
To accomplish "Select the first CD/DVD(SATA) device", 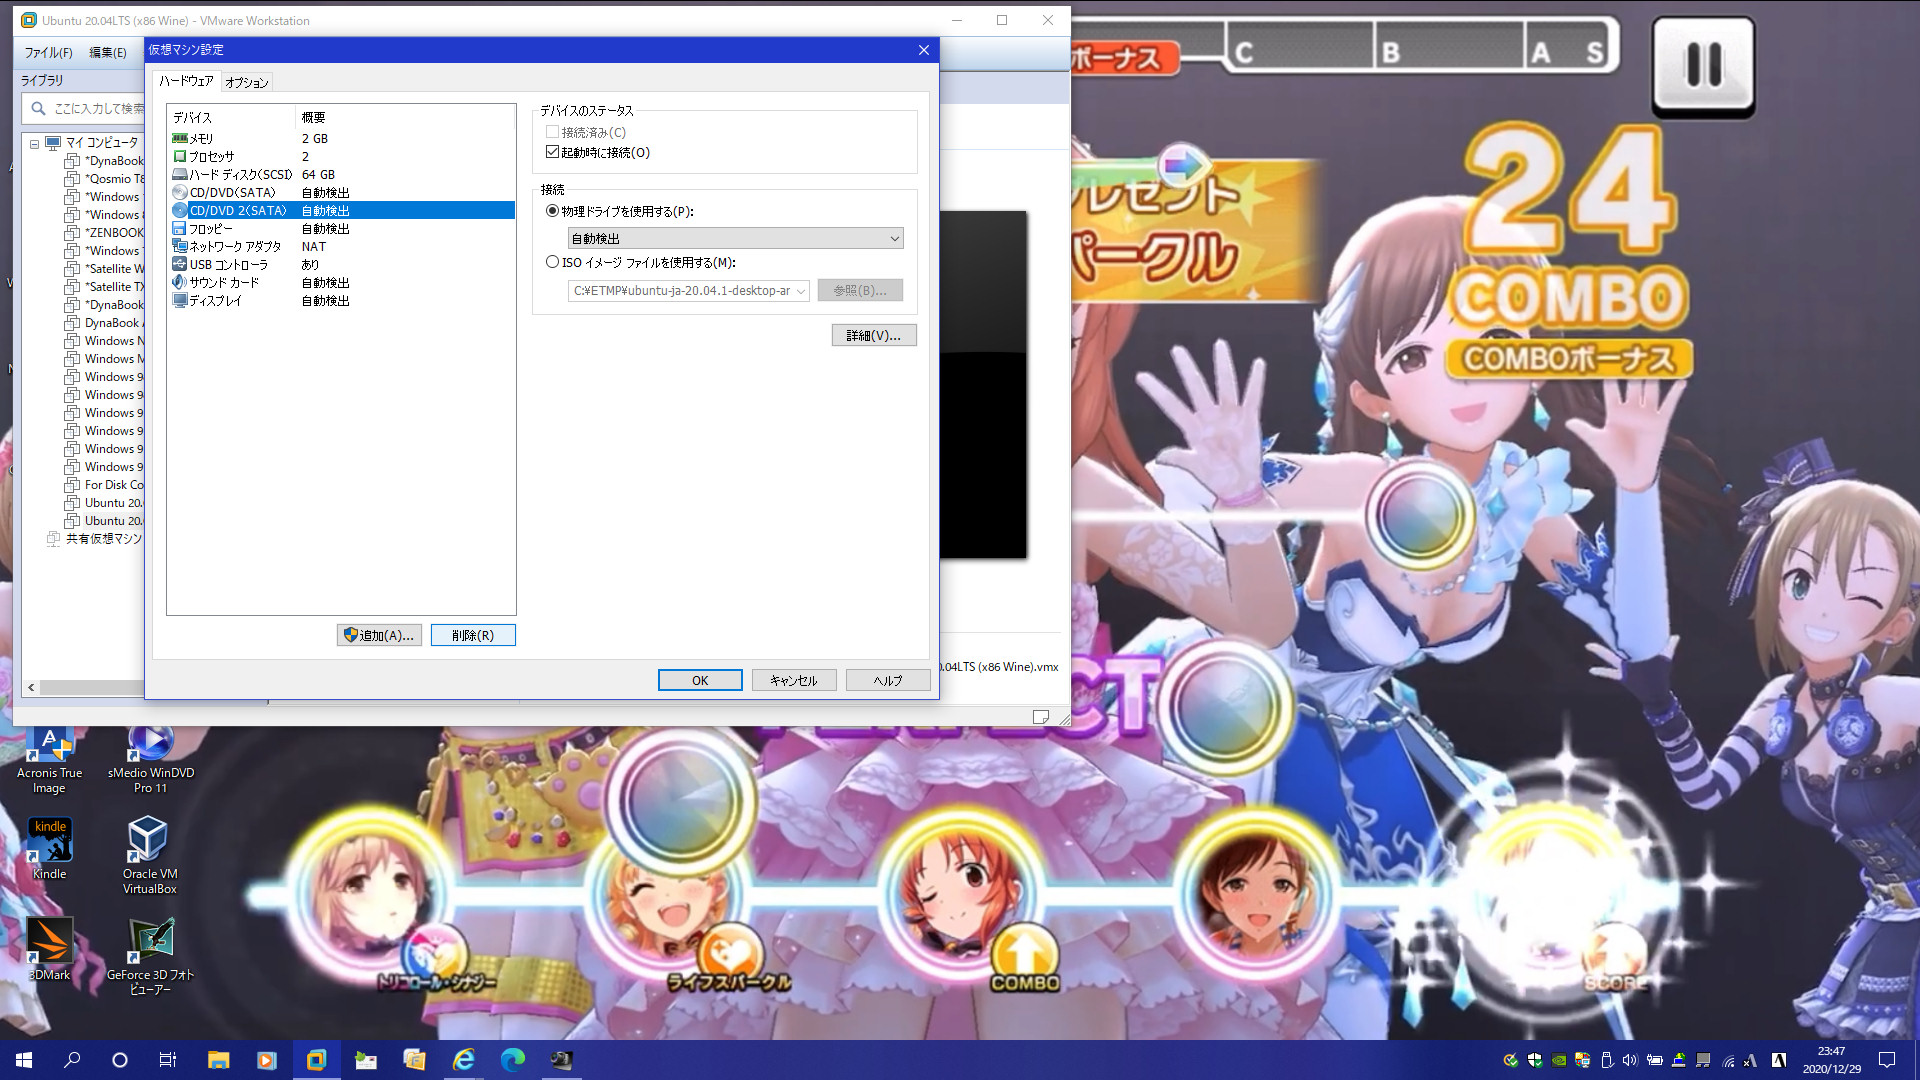I will (x=341, y=192).
